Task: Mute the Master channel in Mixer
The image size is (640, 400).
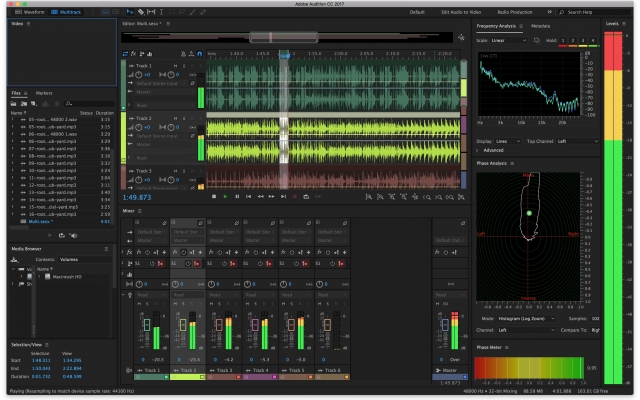Action: [438, 304]
